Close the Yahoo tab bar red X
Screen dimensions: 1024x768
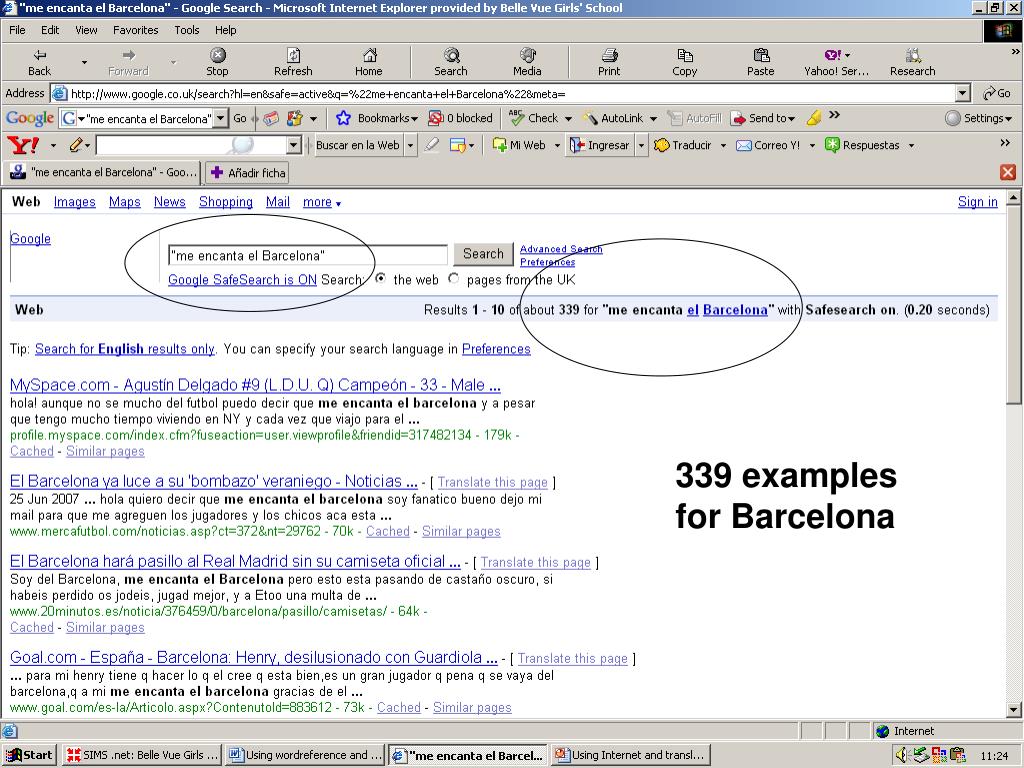pos(1008,172)
